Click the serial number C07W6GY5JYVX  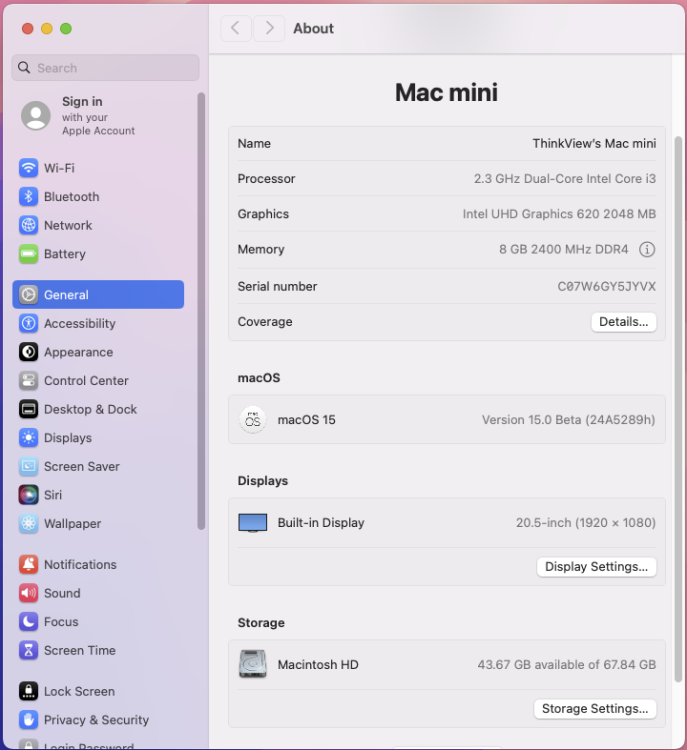(x=607, y=287)
